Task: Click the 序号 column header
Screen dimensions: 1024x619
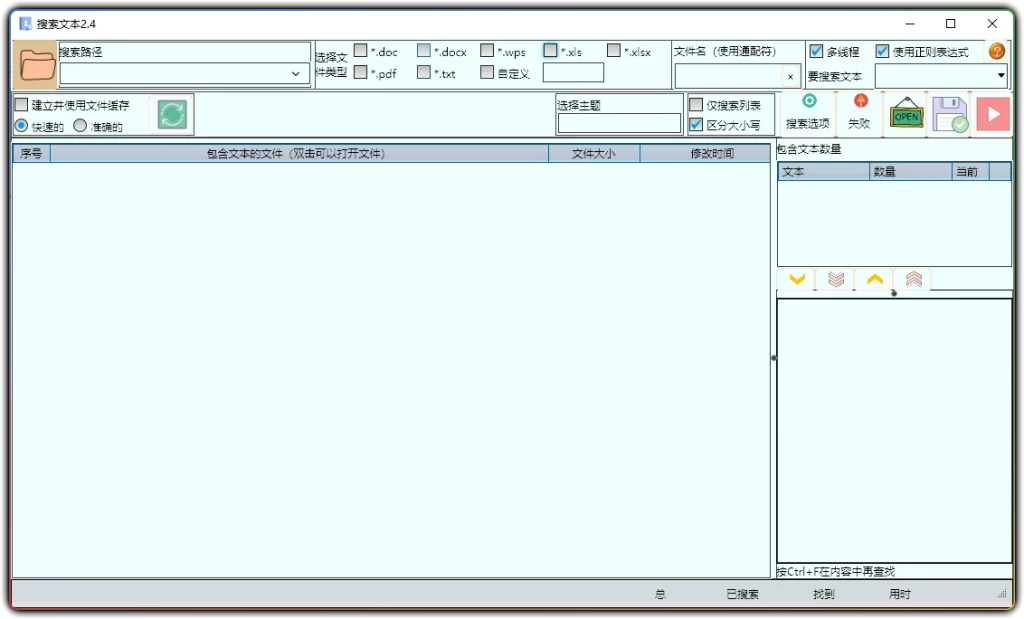Action: tap(31, 153)
